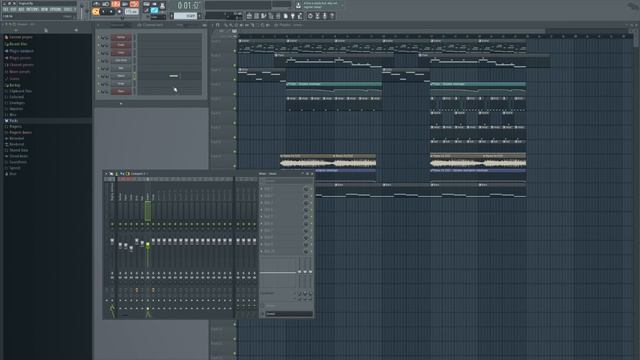Open the PATTERNS menu

click(x=32, y=9)
